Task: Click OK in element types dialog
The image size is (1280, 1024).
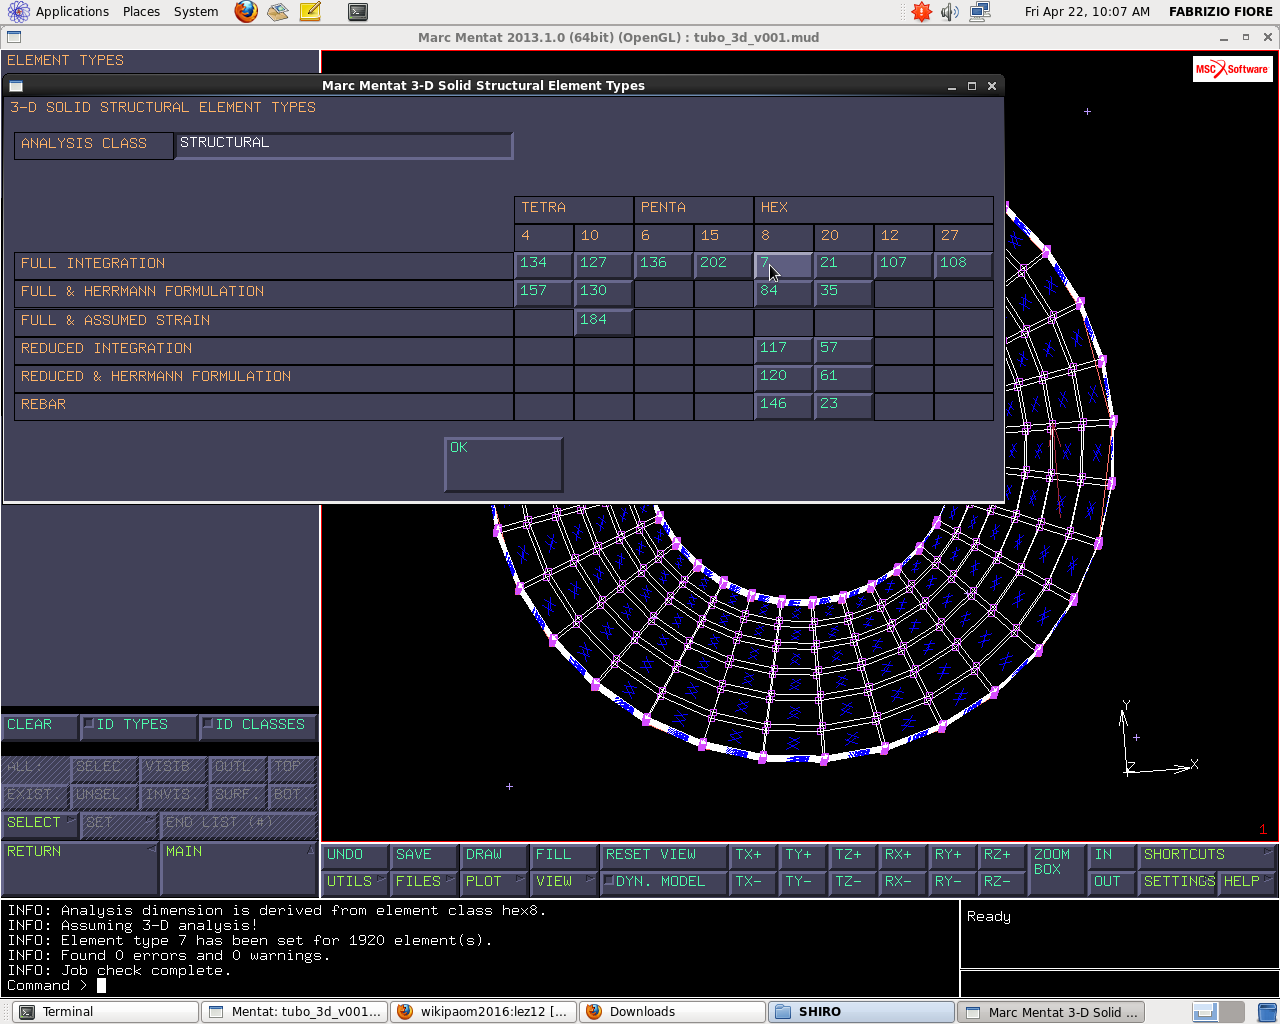Action: pyautogui.click(x=503, y=464)
